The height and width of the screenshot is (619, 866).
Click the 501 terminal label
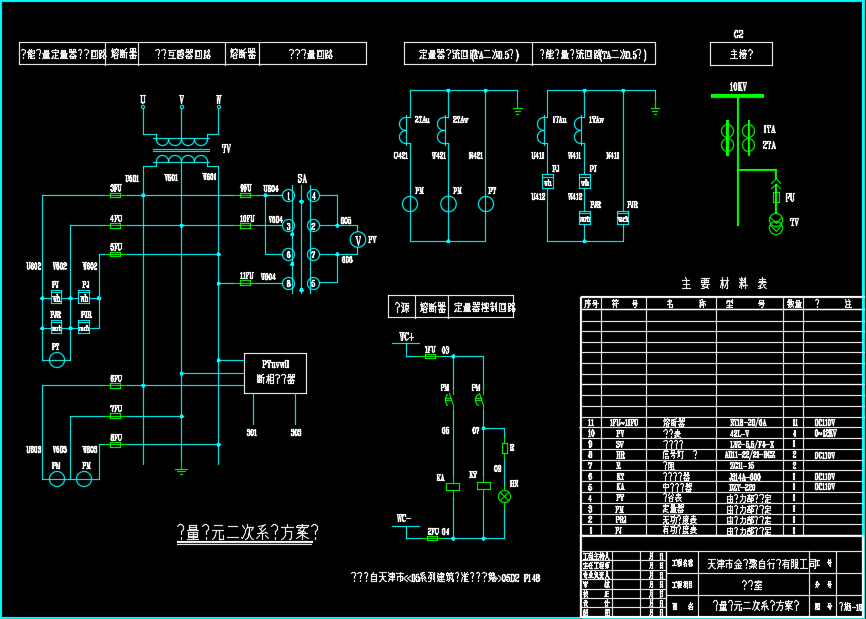(252, 432)
